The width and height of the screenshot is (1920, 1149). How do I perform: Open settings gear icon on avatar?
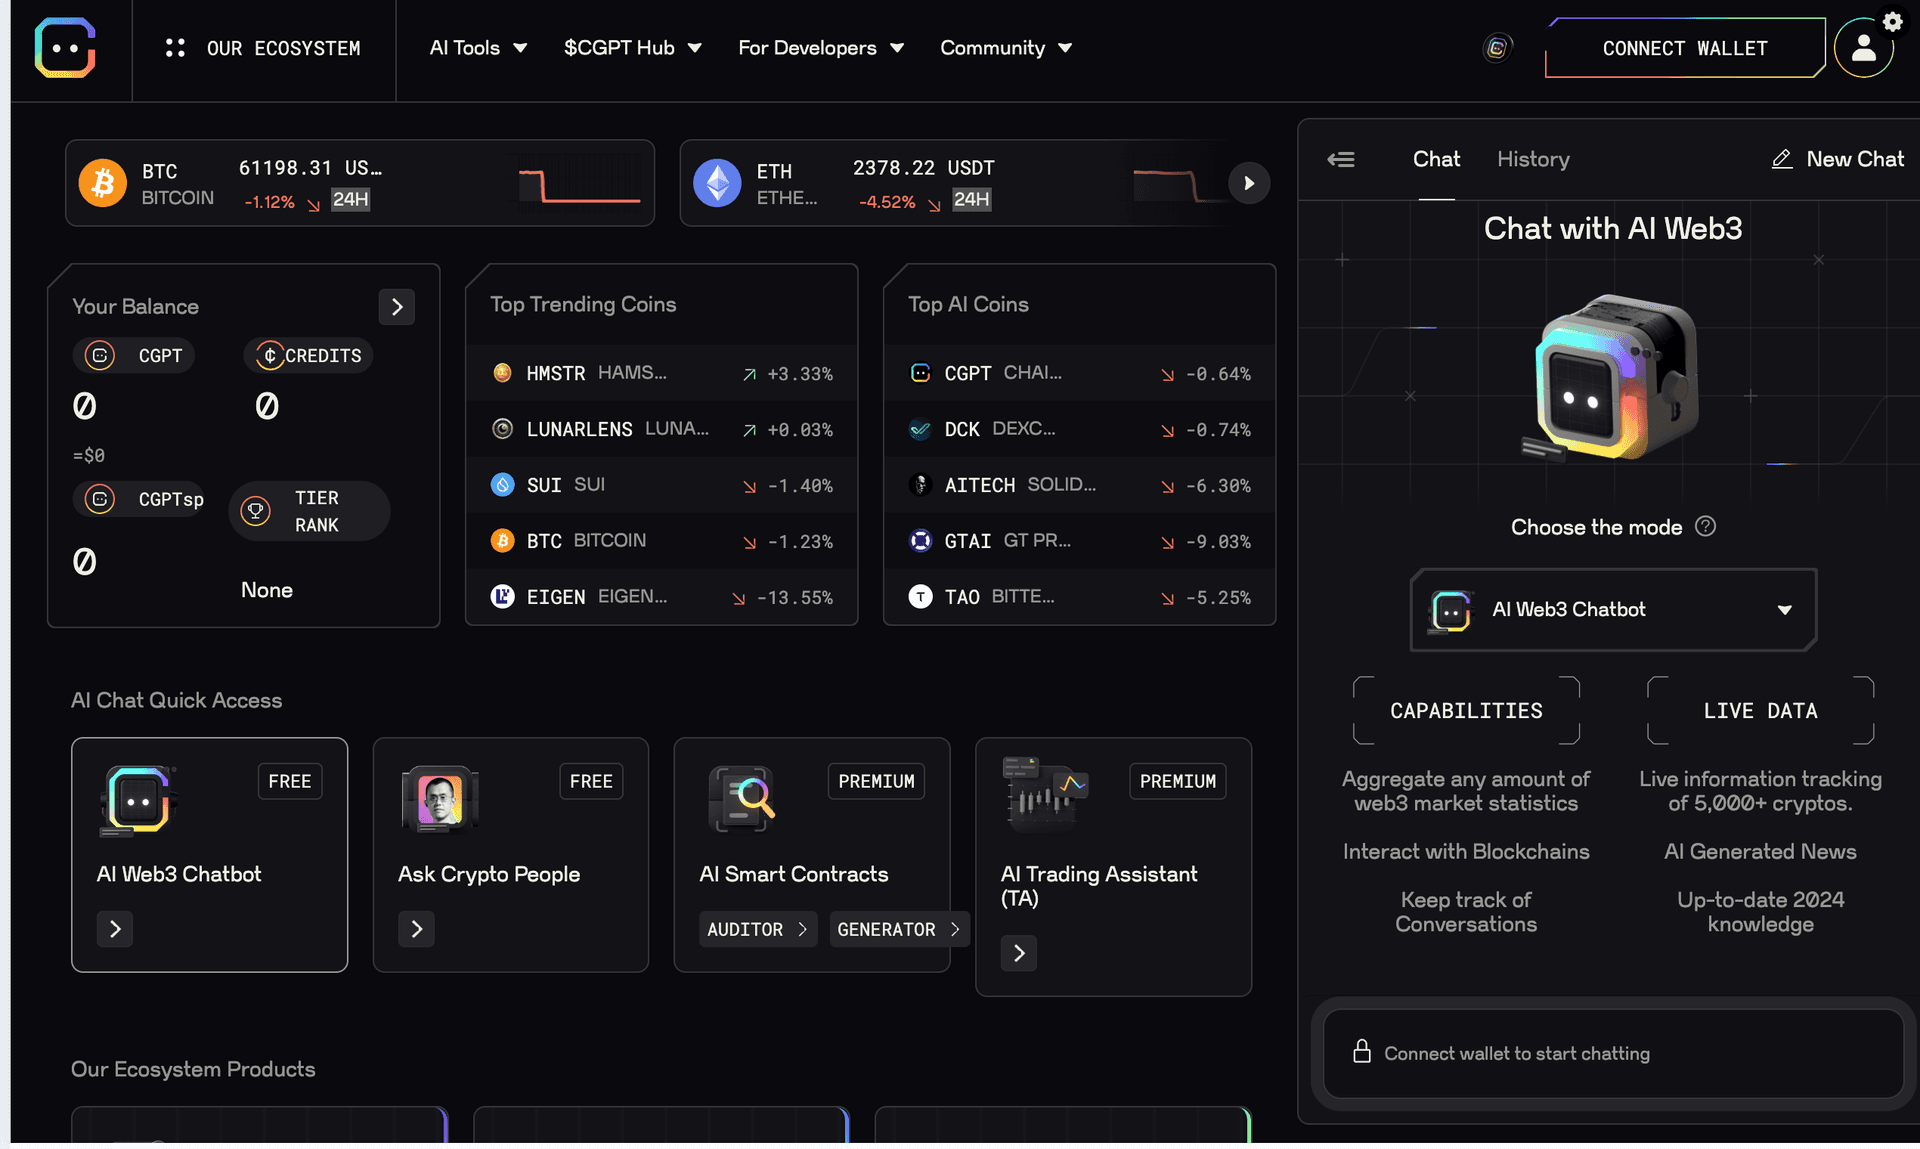coord(1892,21)
